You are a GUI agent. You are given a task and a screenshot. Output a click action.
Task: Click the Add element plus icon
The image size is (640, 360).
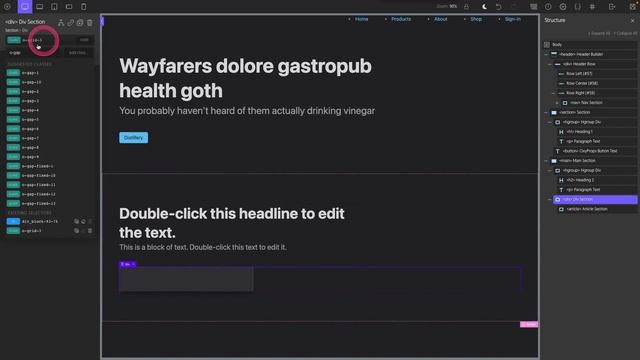[7, 7]
